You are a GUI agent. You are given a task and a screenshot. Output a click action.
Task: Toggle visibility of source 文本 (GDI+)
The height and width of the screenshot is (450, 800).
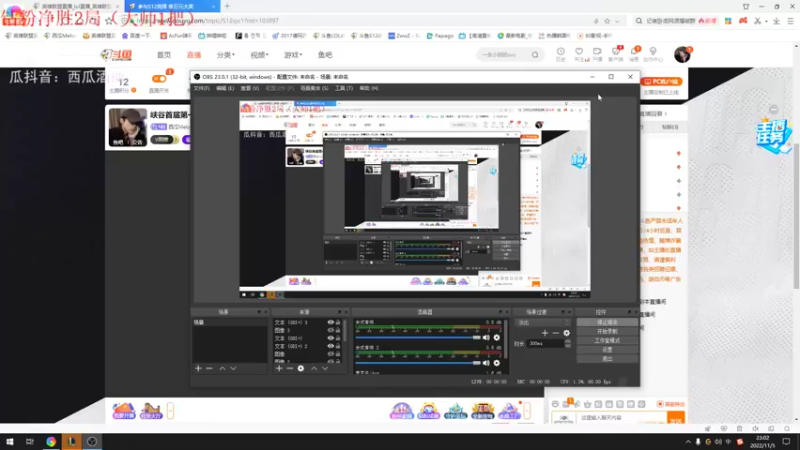coord(331,338)
